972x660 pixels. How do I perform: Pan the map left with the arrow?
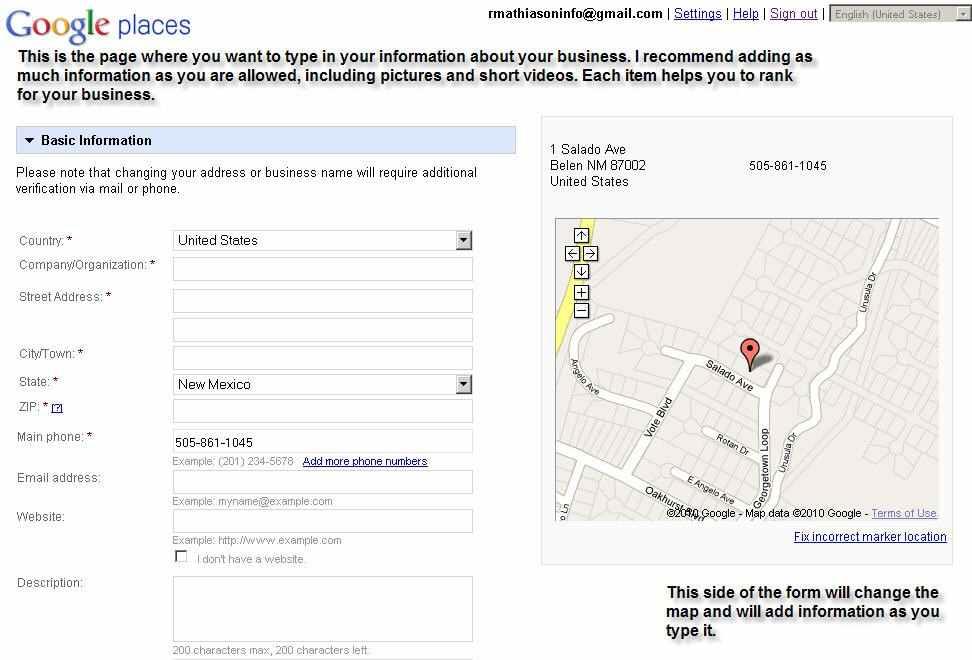point(572,254)
